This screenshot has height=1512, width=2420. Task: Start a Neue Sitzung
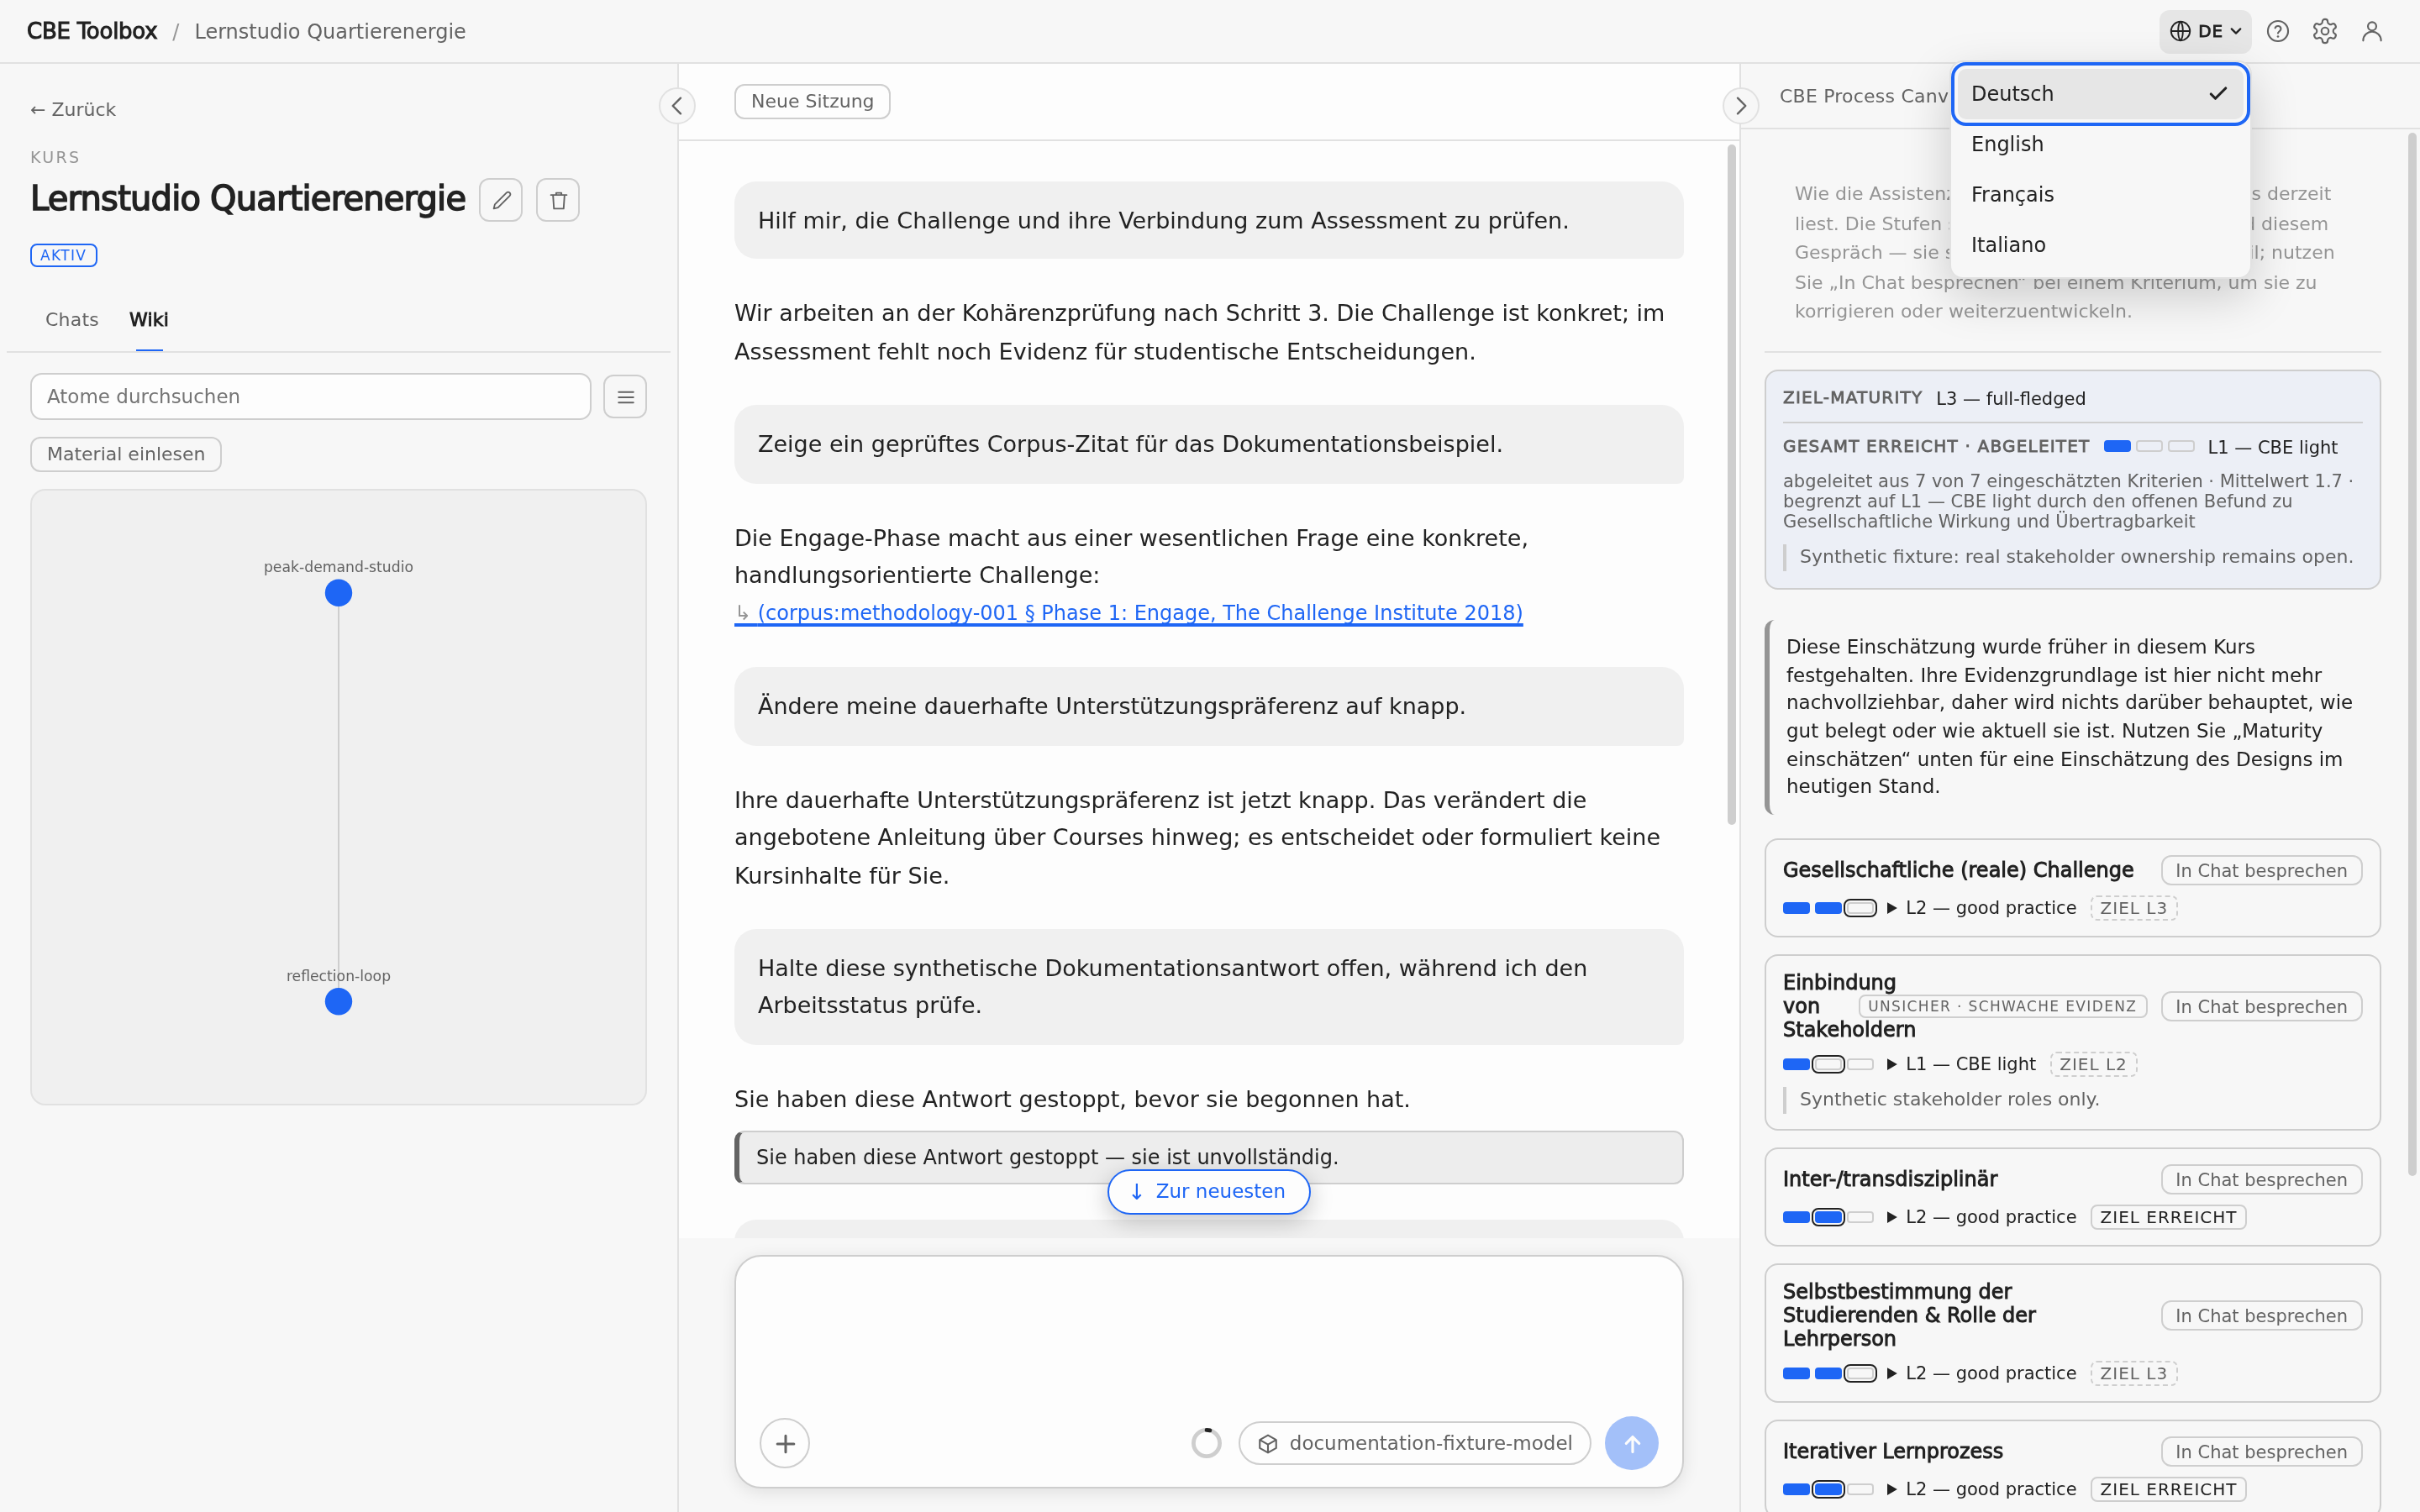pos(812,101)
